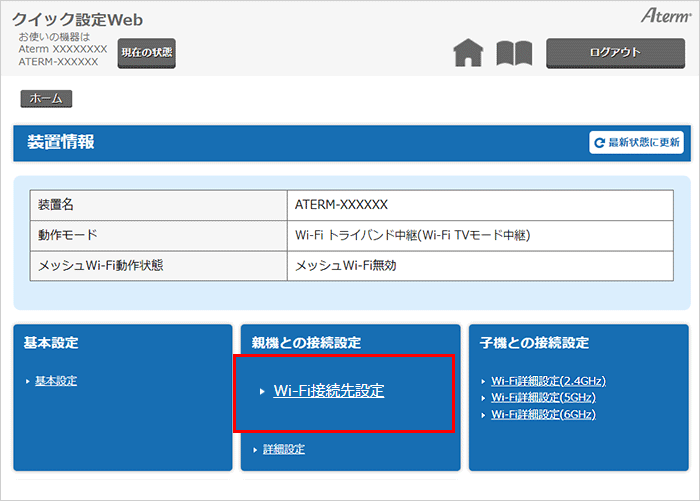Click the ATERM-XXXXXX device name value

(x=341, y=205)
